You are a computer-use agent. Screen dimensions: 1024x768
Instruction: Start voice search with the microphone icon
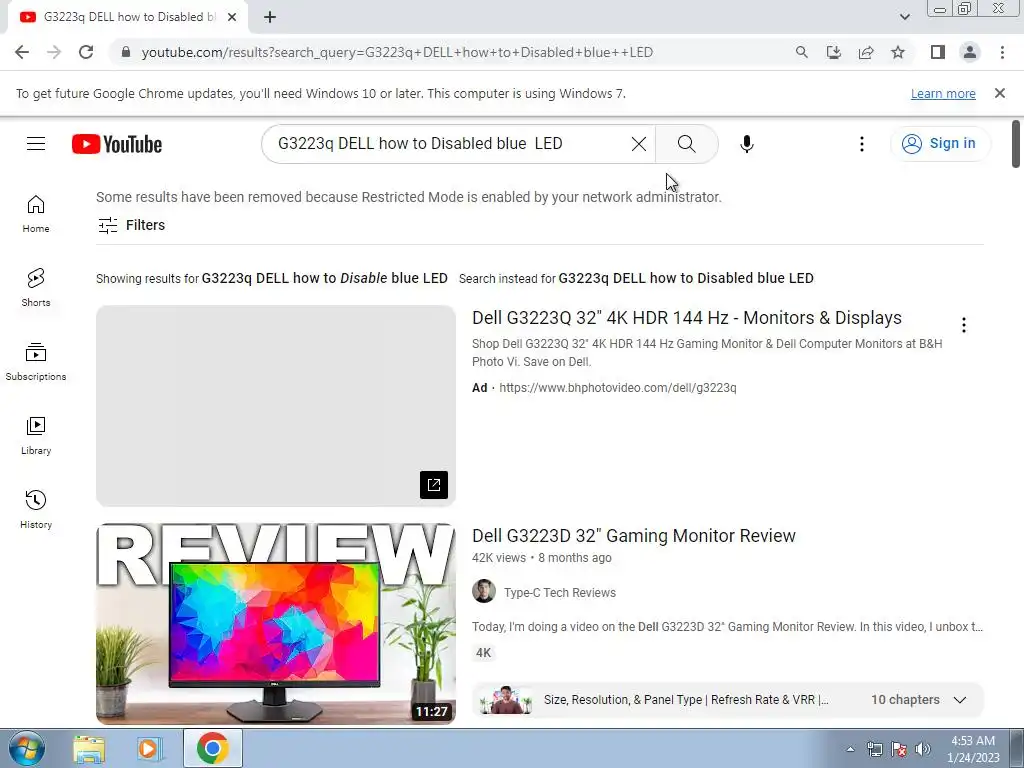click(x=746, y=144)
